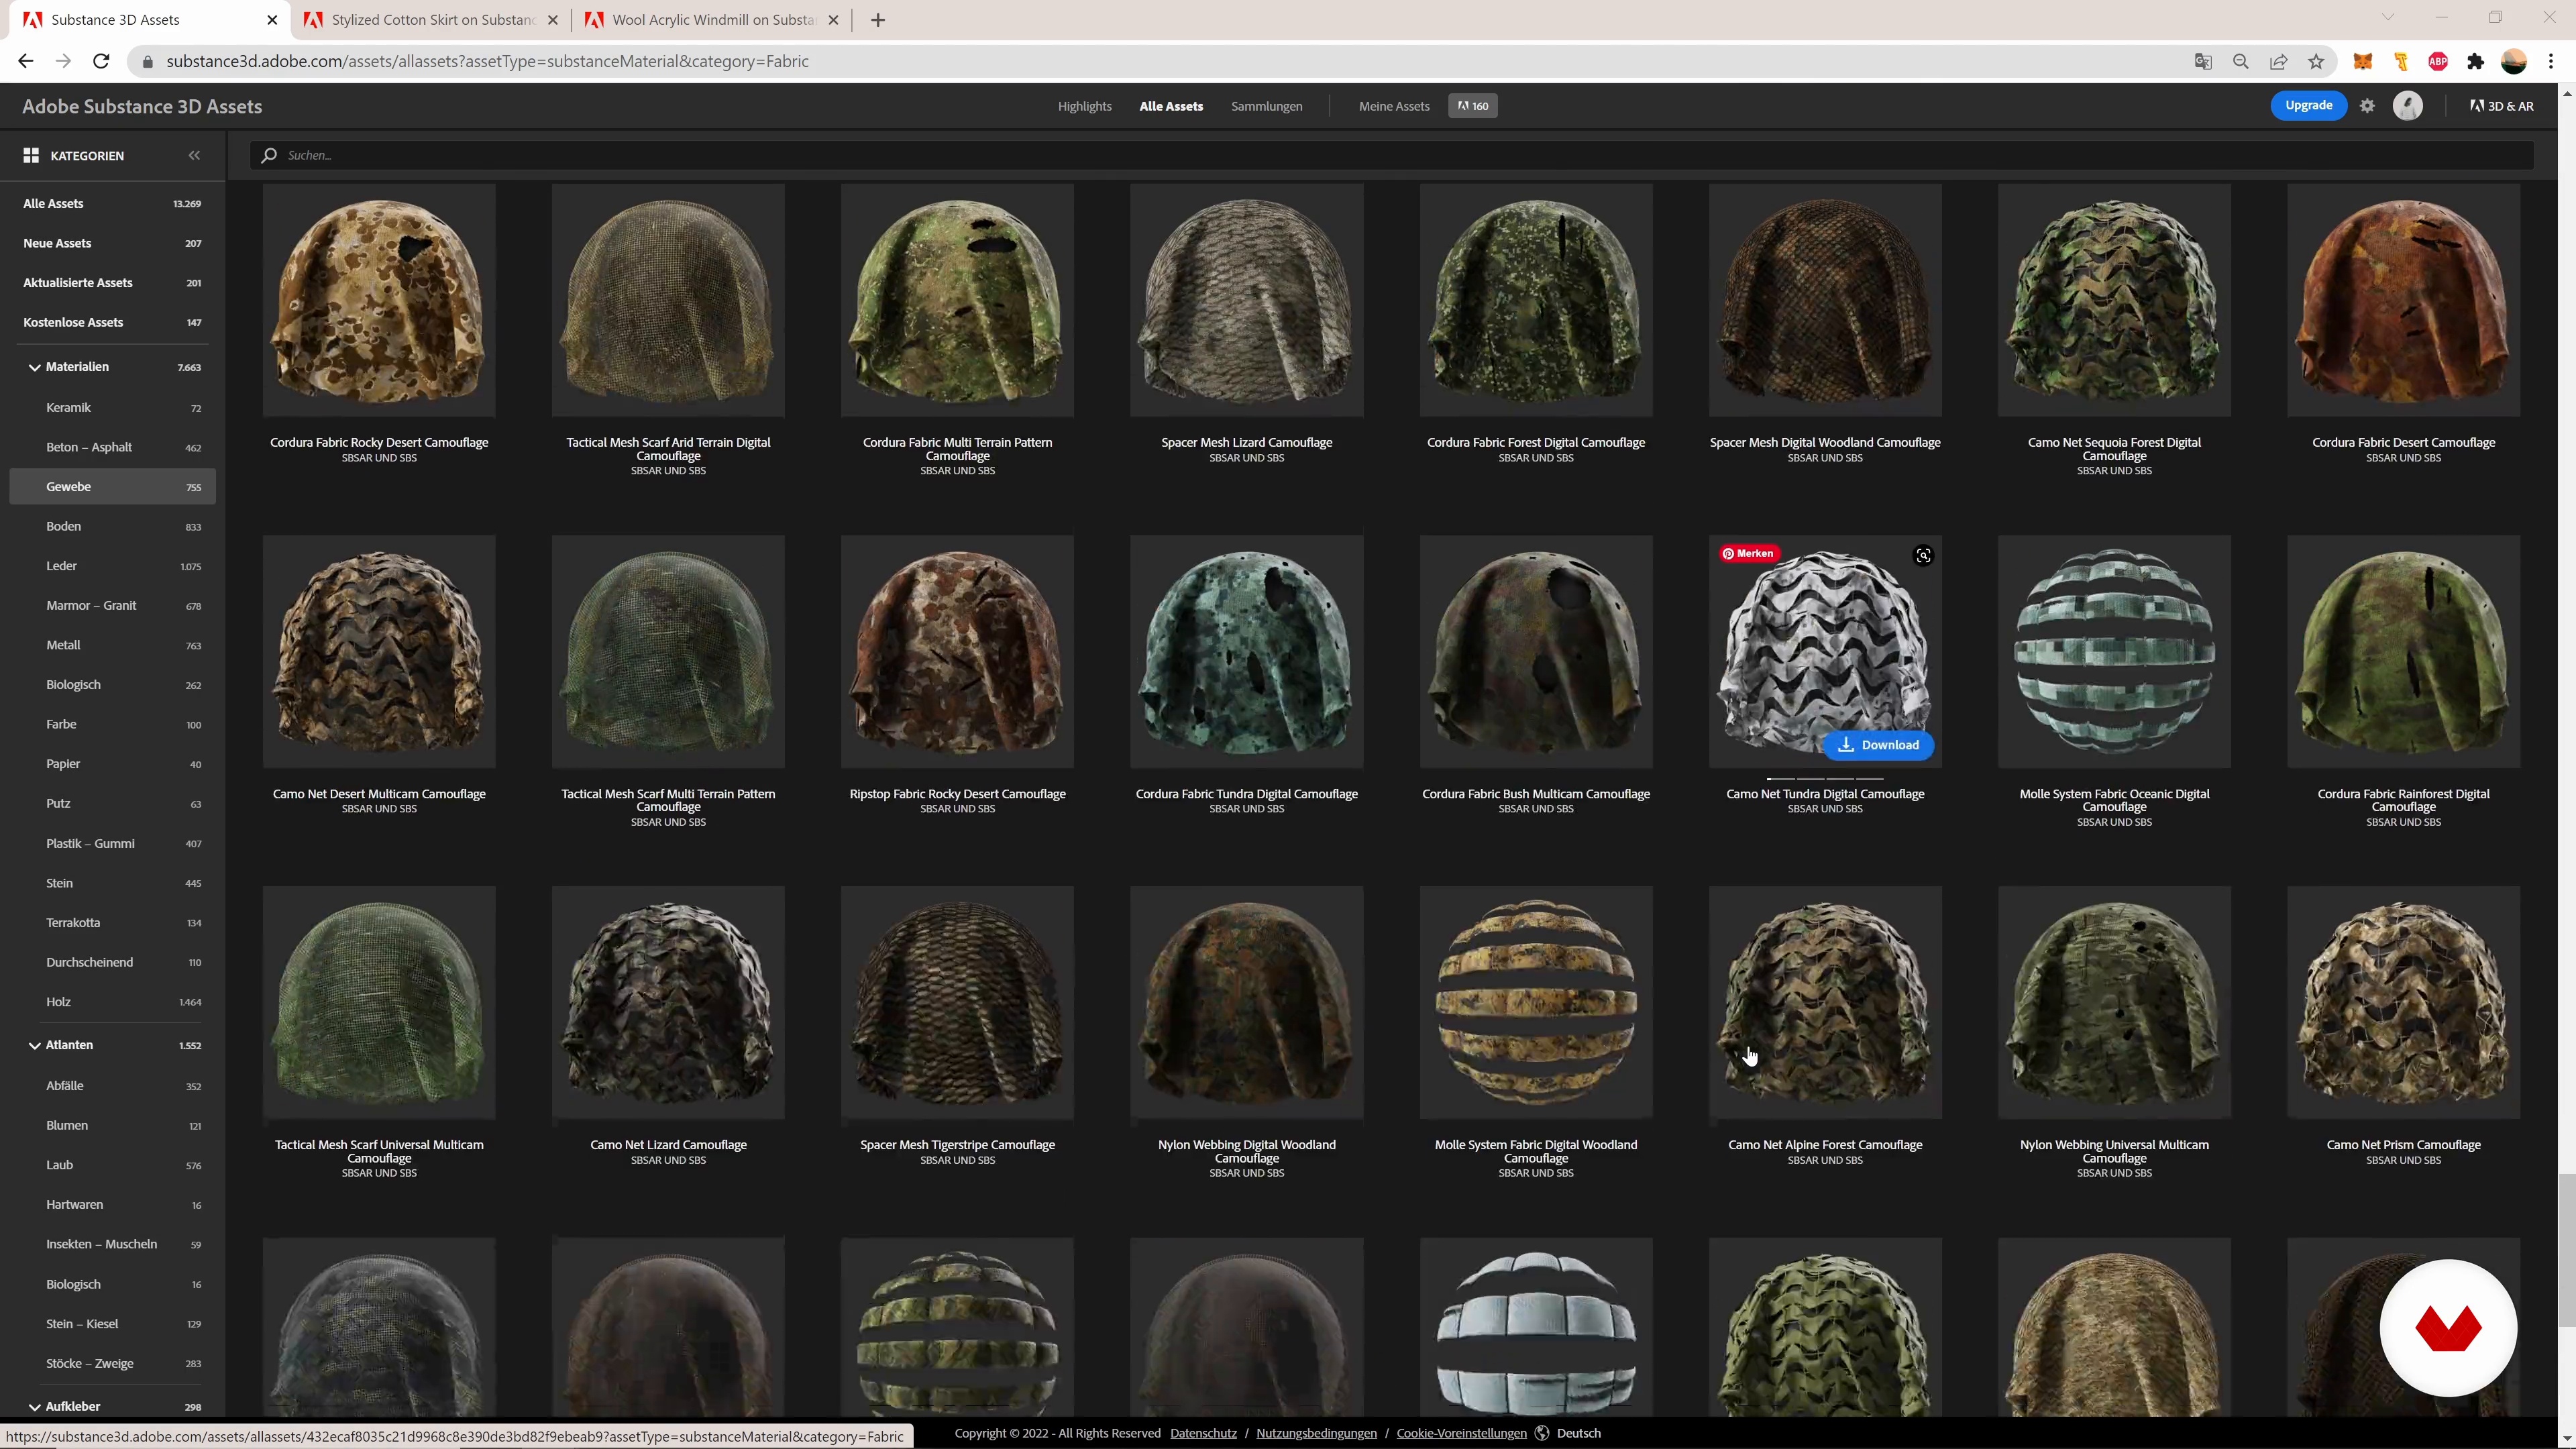Open user profile avatar in header
This screenshot has height=1449, width=2576.
(2407, 105)
